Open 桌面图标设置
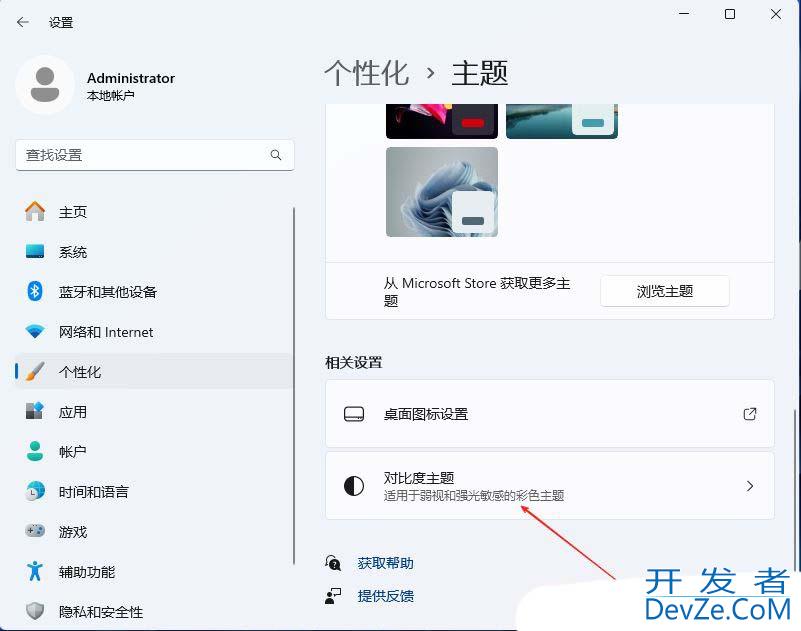The width and height of the screenshot is (801, 631). [x=550, y=413]
